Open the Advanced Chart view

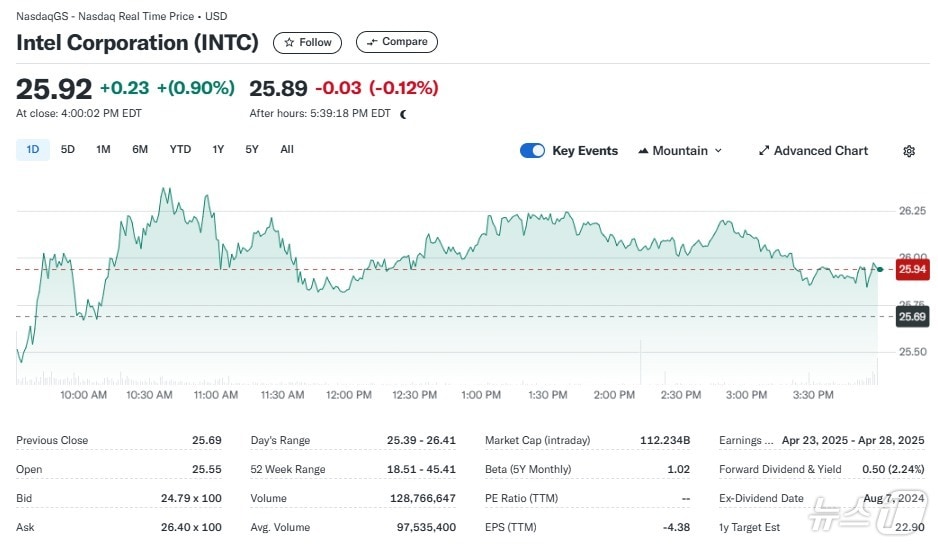pos(812,151)
